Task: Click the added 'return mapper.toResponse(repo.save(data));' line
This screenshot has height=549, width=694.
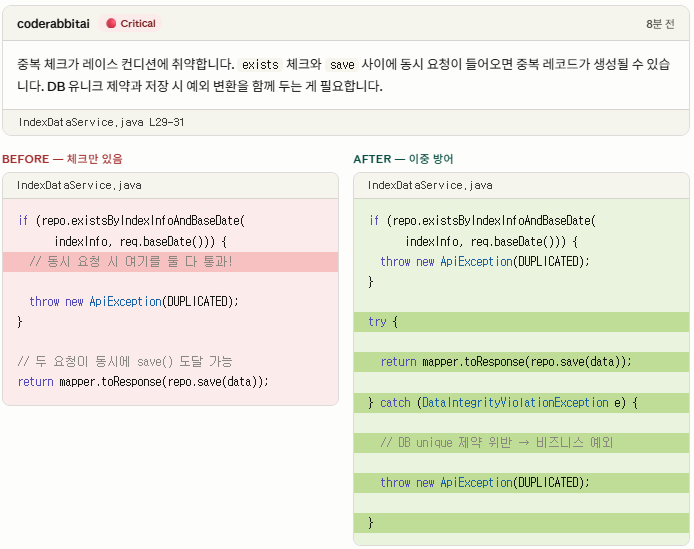Action: coord(521,362)
